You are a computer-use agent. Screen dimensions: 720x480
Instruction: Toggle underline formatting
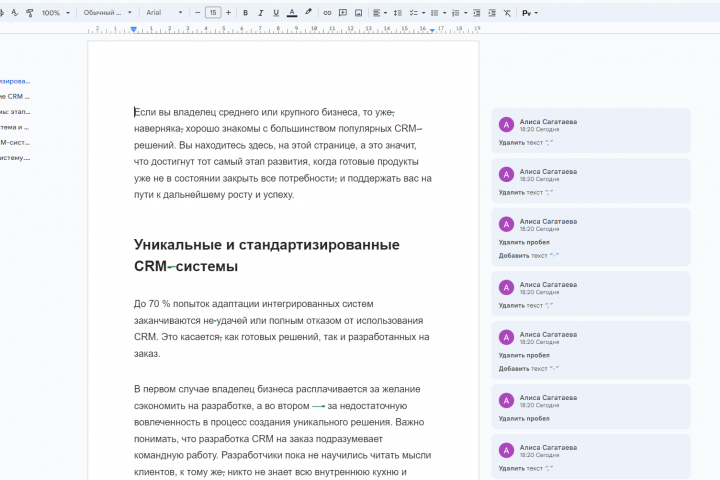(276, 13)
